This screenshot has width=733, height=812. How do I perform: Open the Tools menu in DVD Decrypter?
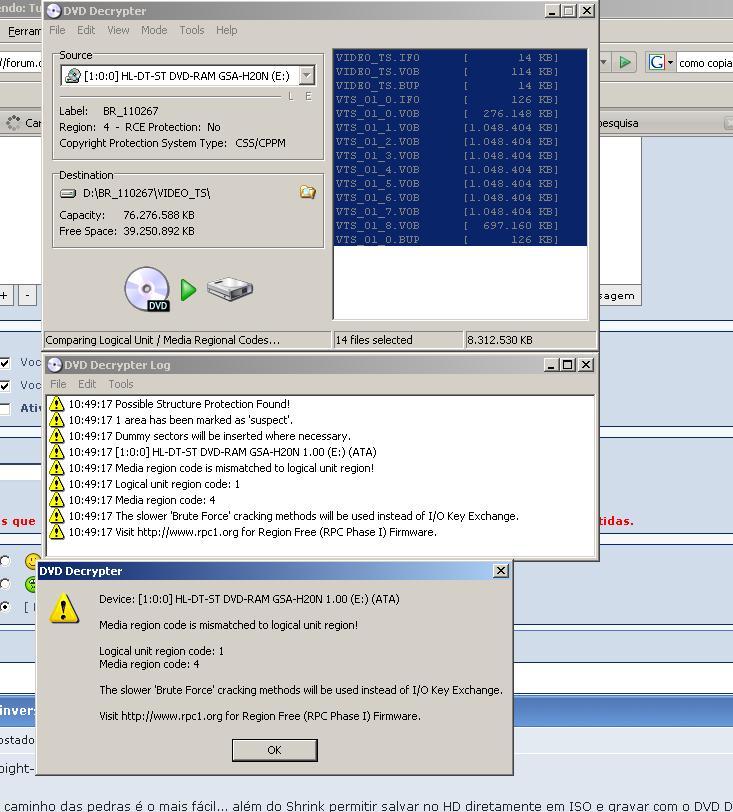192,30
